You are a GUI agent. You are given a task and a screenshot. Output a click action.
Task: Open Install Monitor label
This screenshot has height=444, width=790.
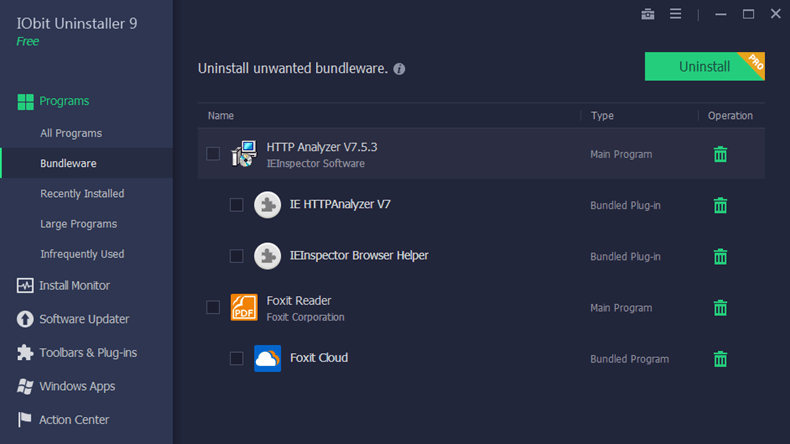tap(75, 286)
